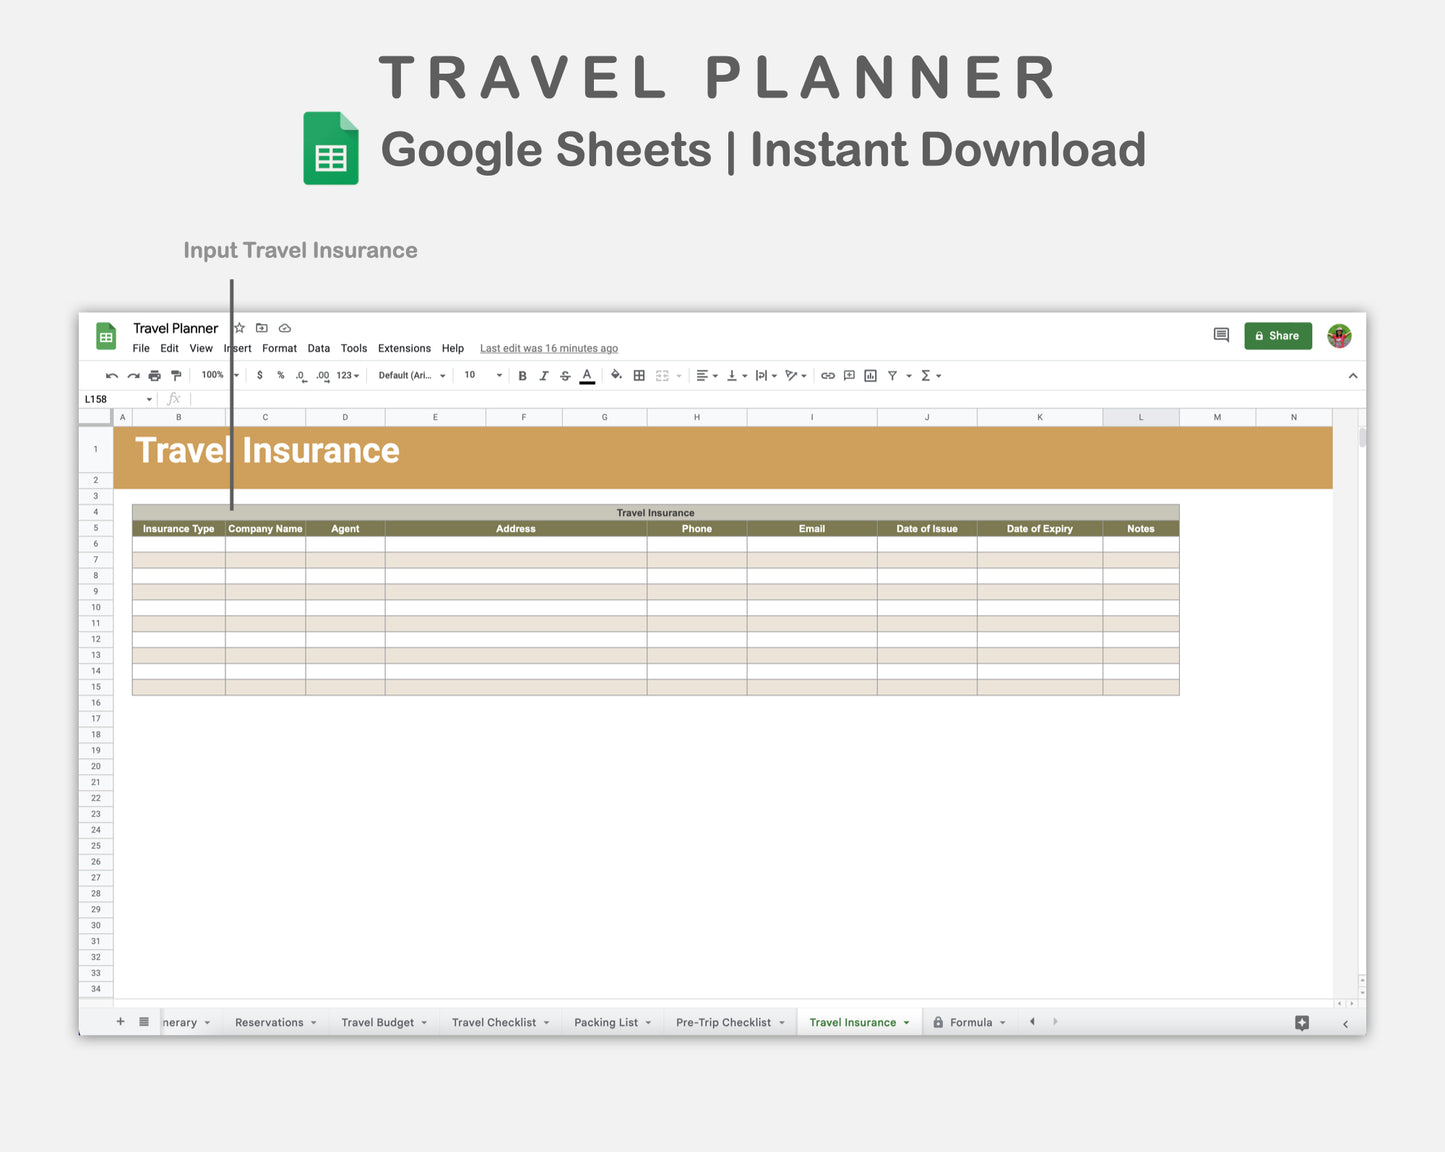Viewport: 1445px width, 1152px height.
Task: Open the Borders icon
Action: (x=639, y=375)
